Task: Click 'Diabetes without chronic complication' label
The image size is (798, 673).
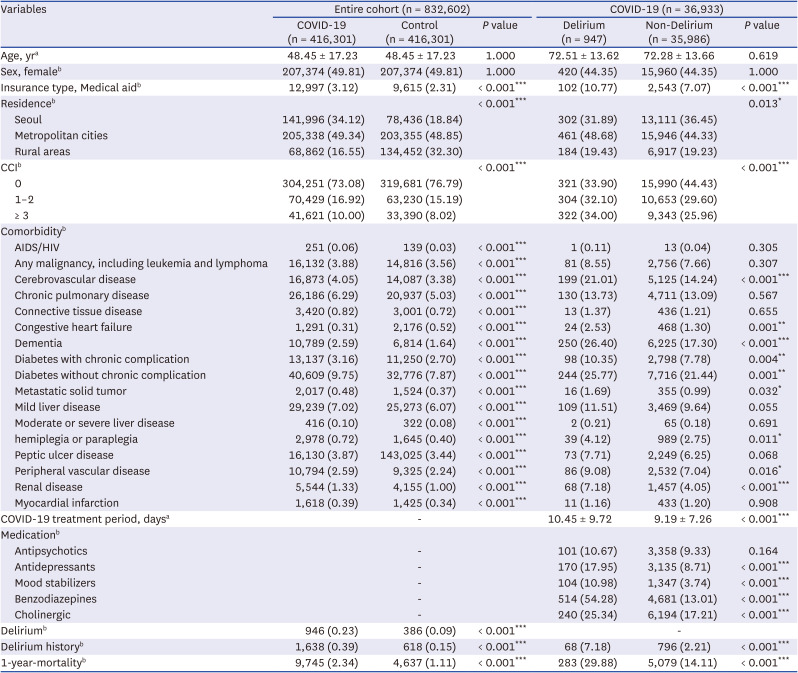Action: 110,375
